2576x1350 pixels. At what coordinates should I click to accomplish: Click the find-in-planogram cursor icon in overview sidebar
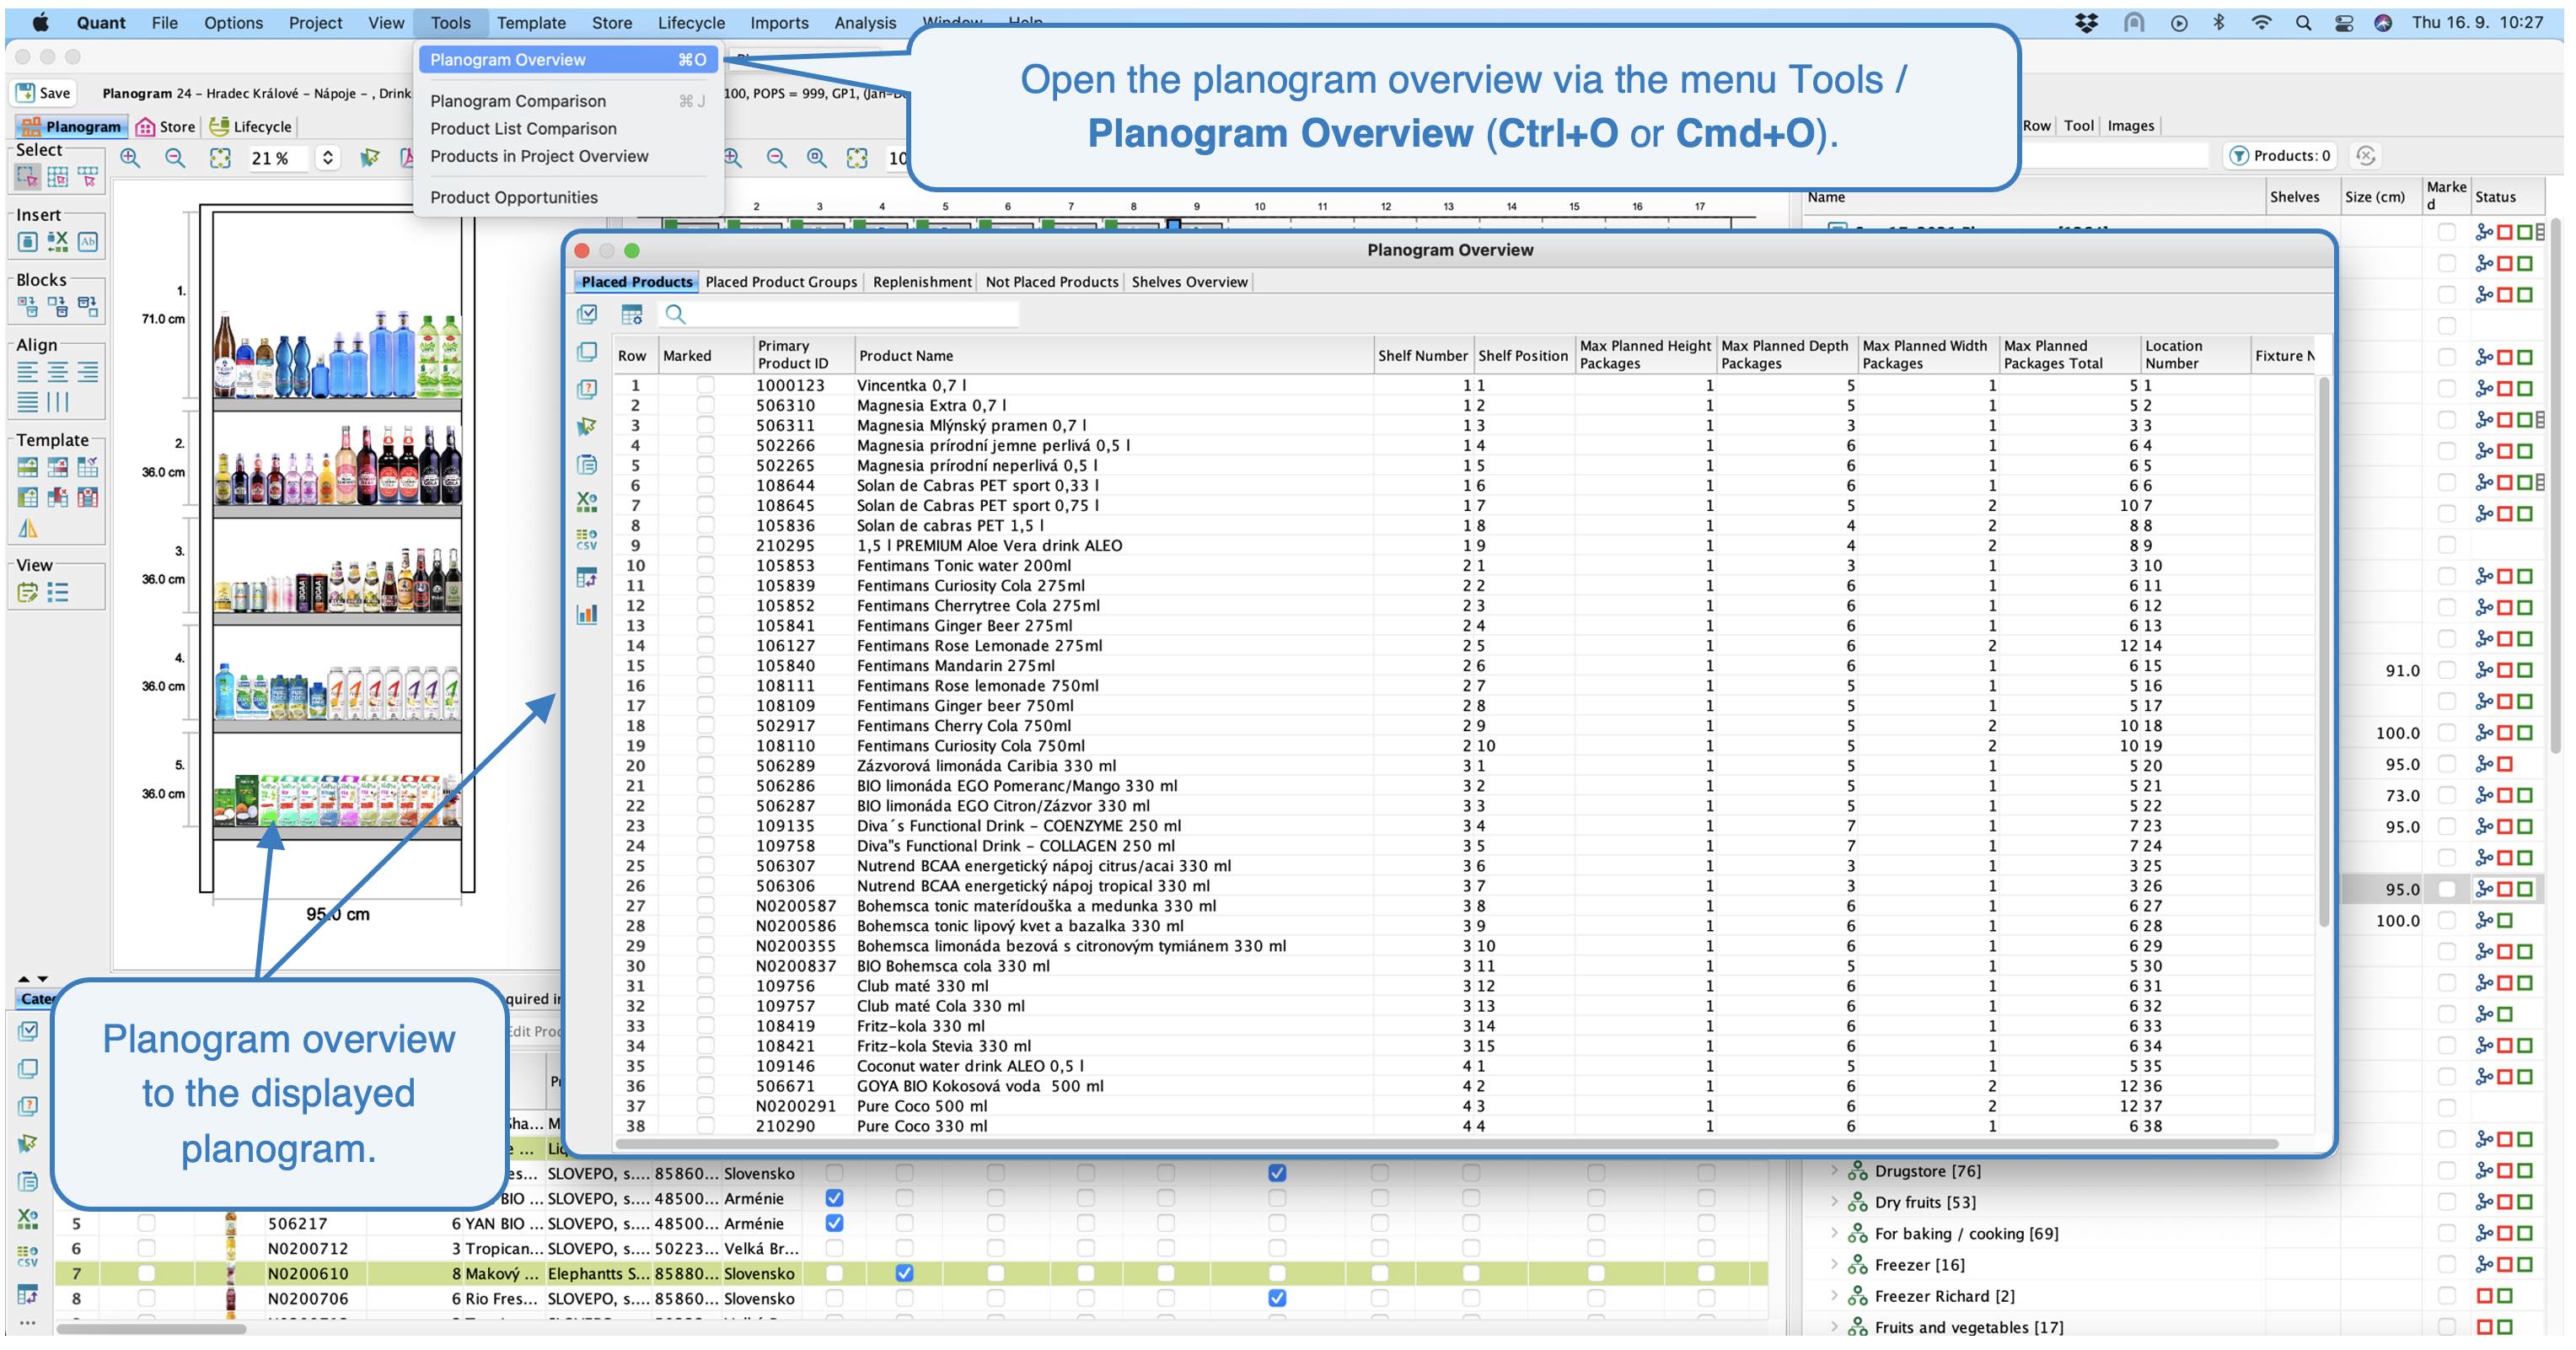coord(588,427)
